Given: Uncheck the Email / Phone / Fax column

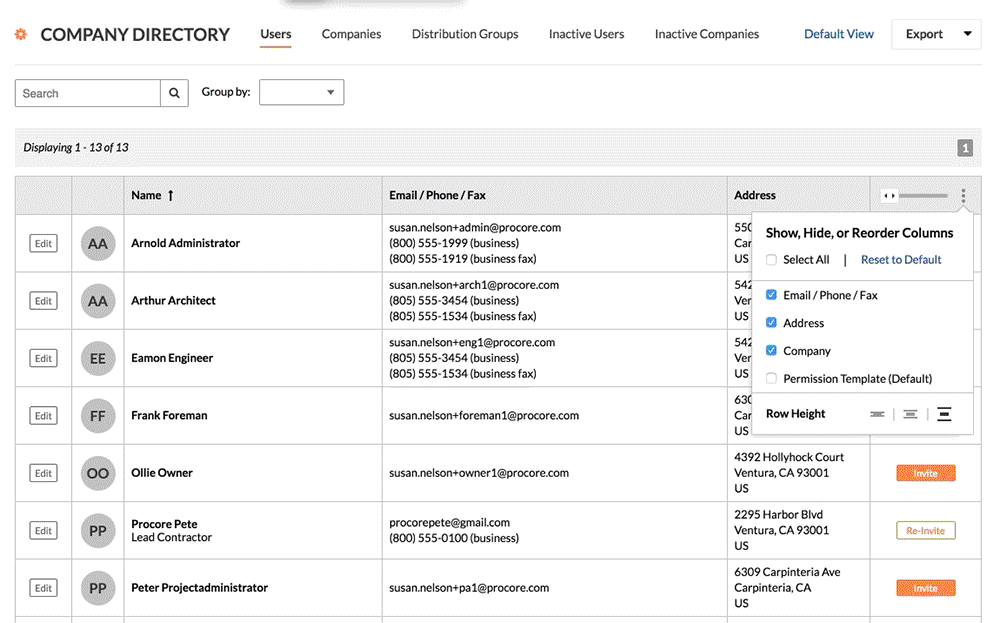Looking at the screenshot, I should tap(771, 295).
